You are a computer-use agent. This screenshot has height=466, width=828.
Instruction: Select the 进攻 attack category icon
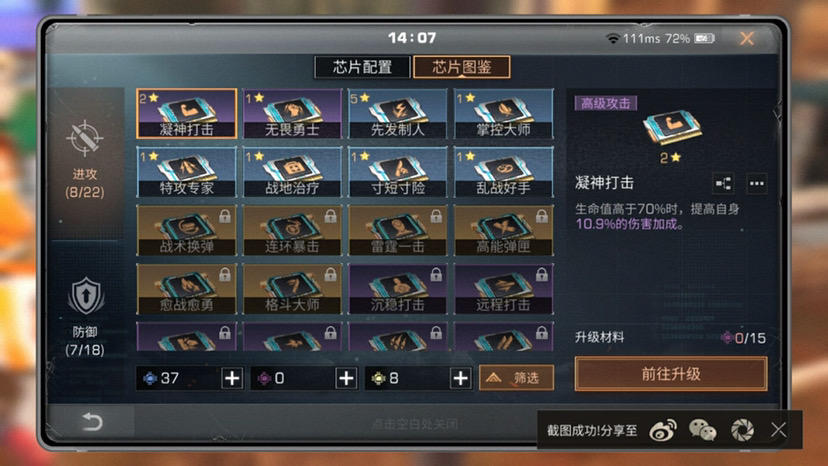pyautogui.click(x=84, y=139)
